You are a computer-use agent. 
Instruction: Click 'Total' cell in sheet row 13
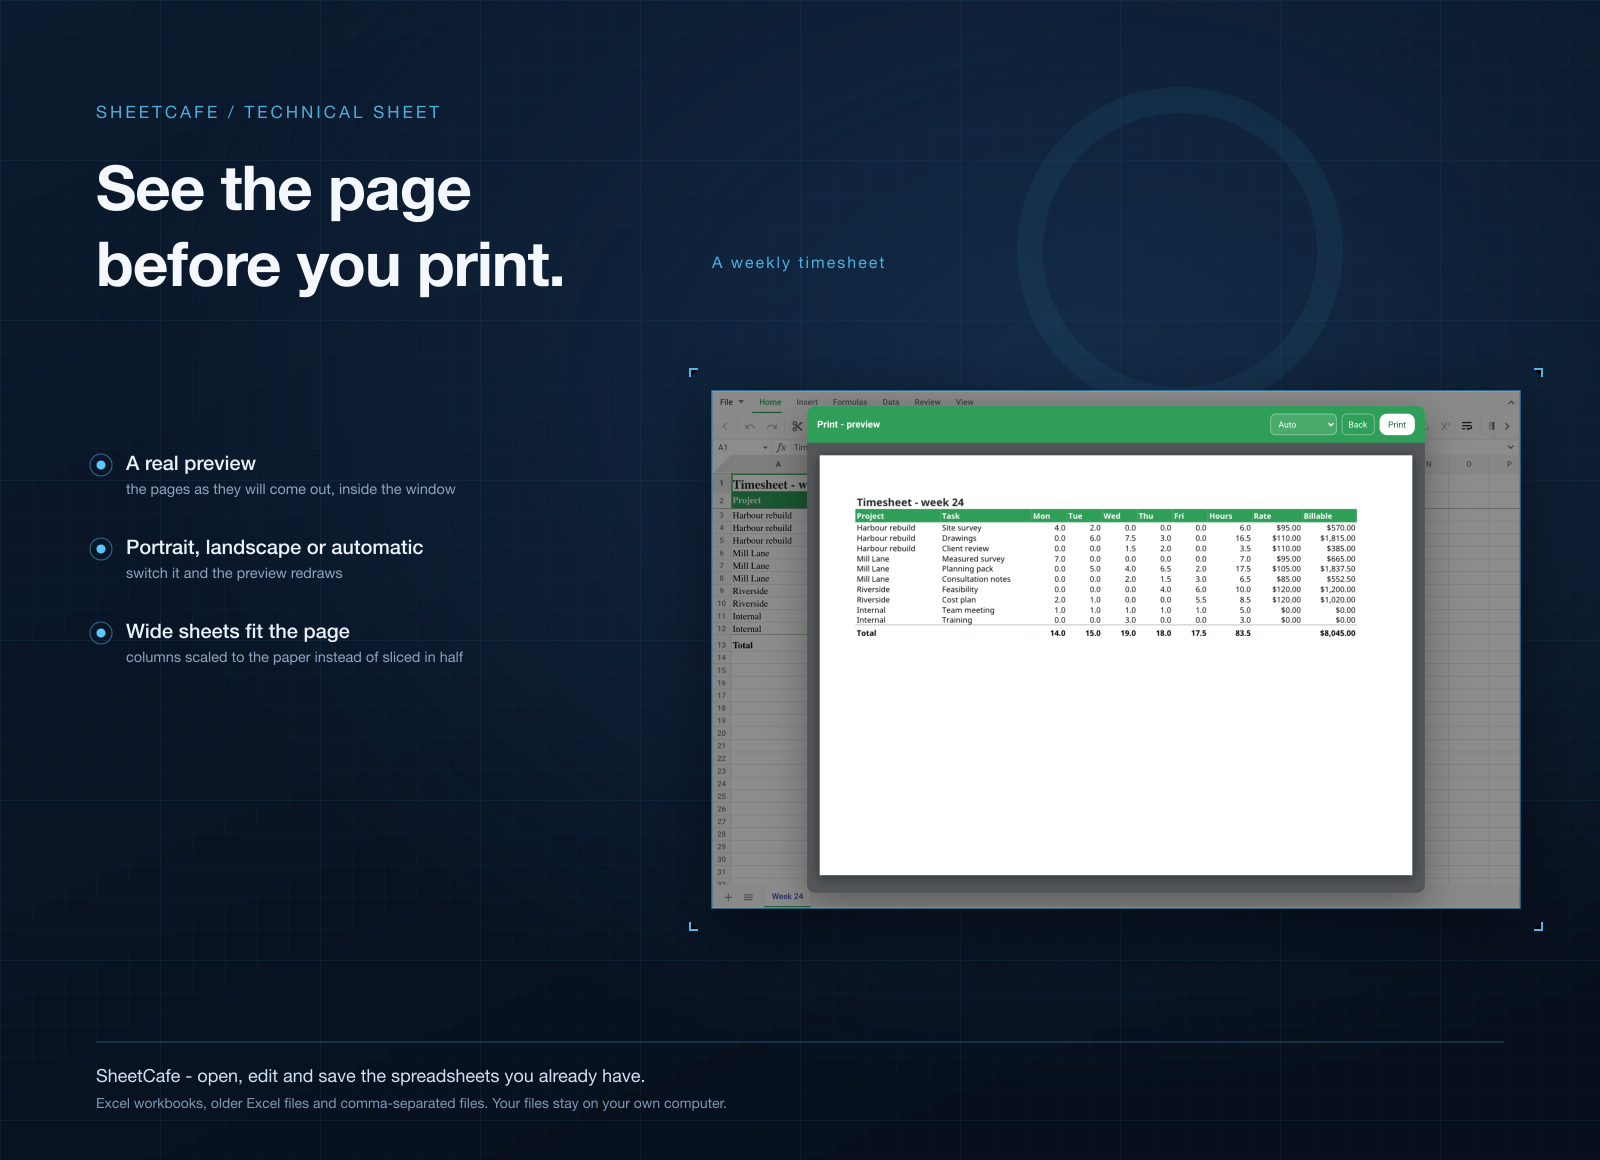click(x=769, y=645)
